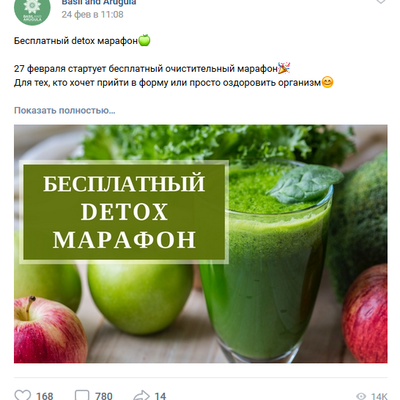Click the headline text Бесплатный detox марафон
The height and width of the screenshot is (400, 400).
pyautogui.click(x=76, y=41)
